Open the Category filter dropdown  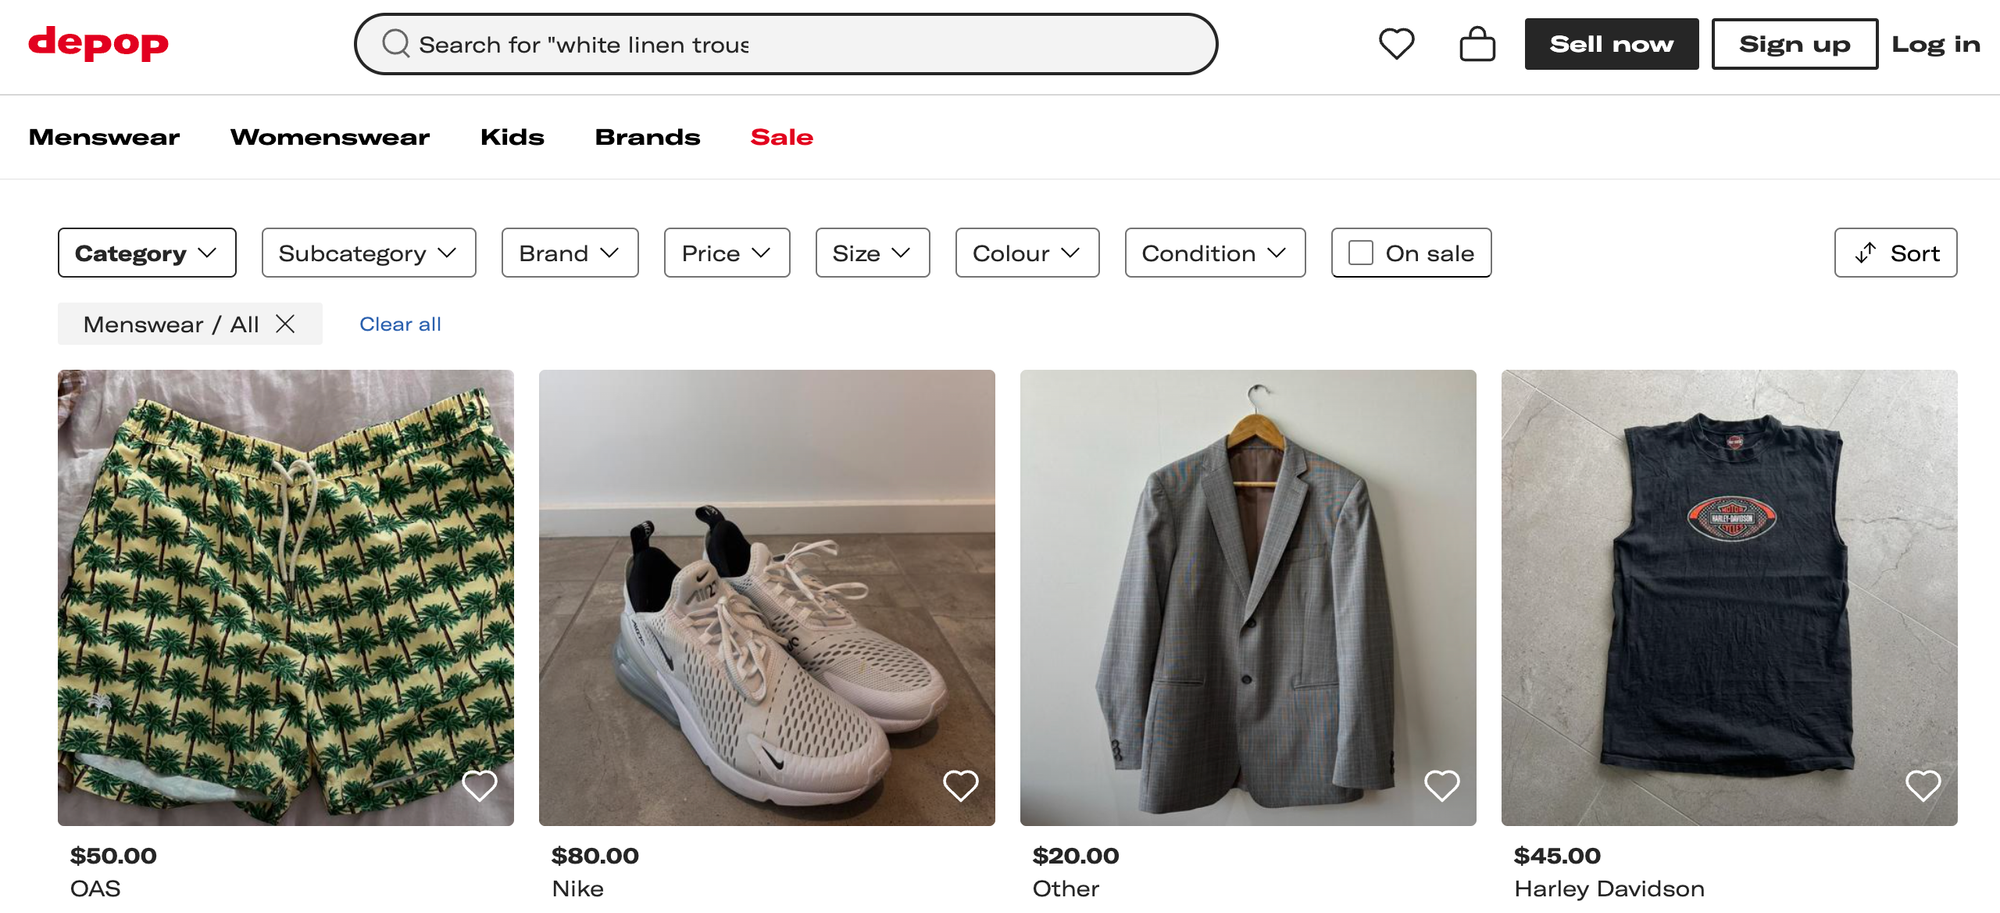pyautogui.click(x=146, y=253)
